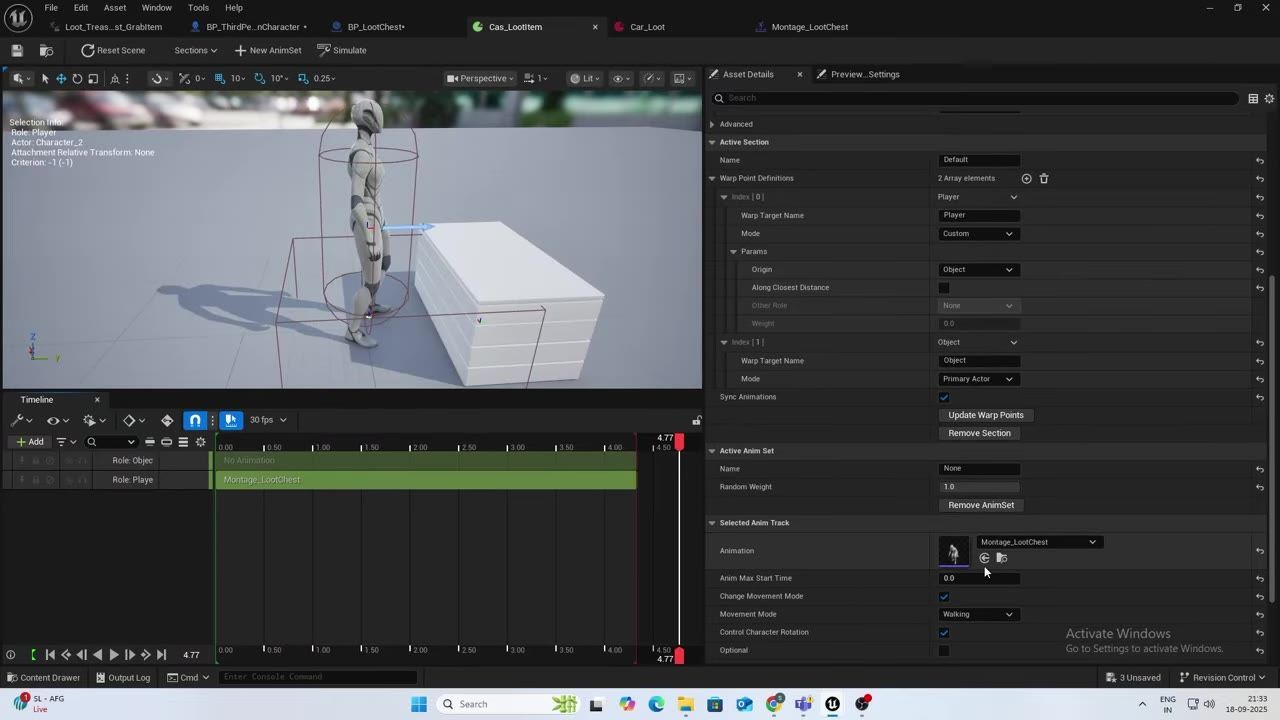This screenshot has height=720, width=1280.
Task: Toggle scale snap (0.25) icon
Action: [x=303, y=78]
